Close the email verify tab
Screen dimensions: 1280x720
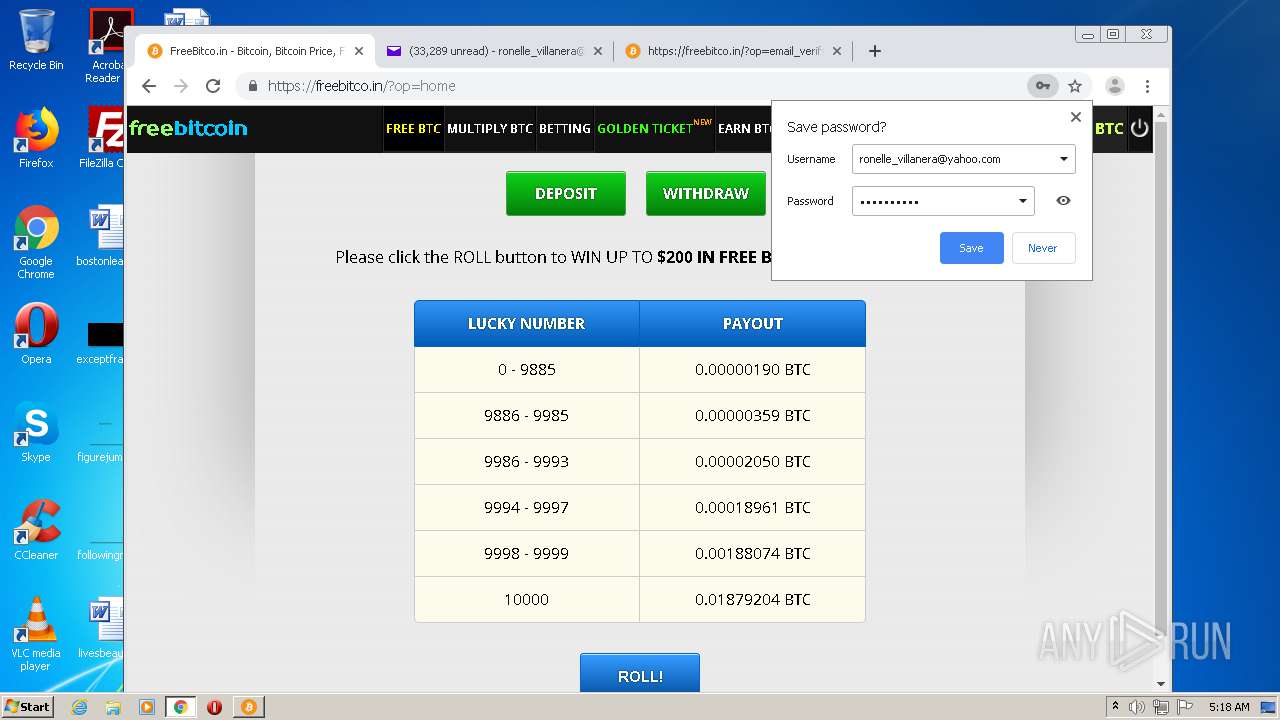click(x=837, y=51)
